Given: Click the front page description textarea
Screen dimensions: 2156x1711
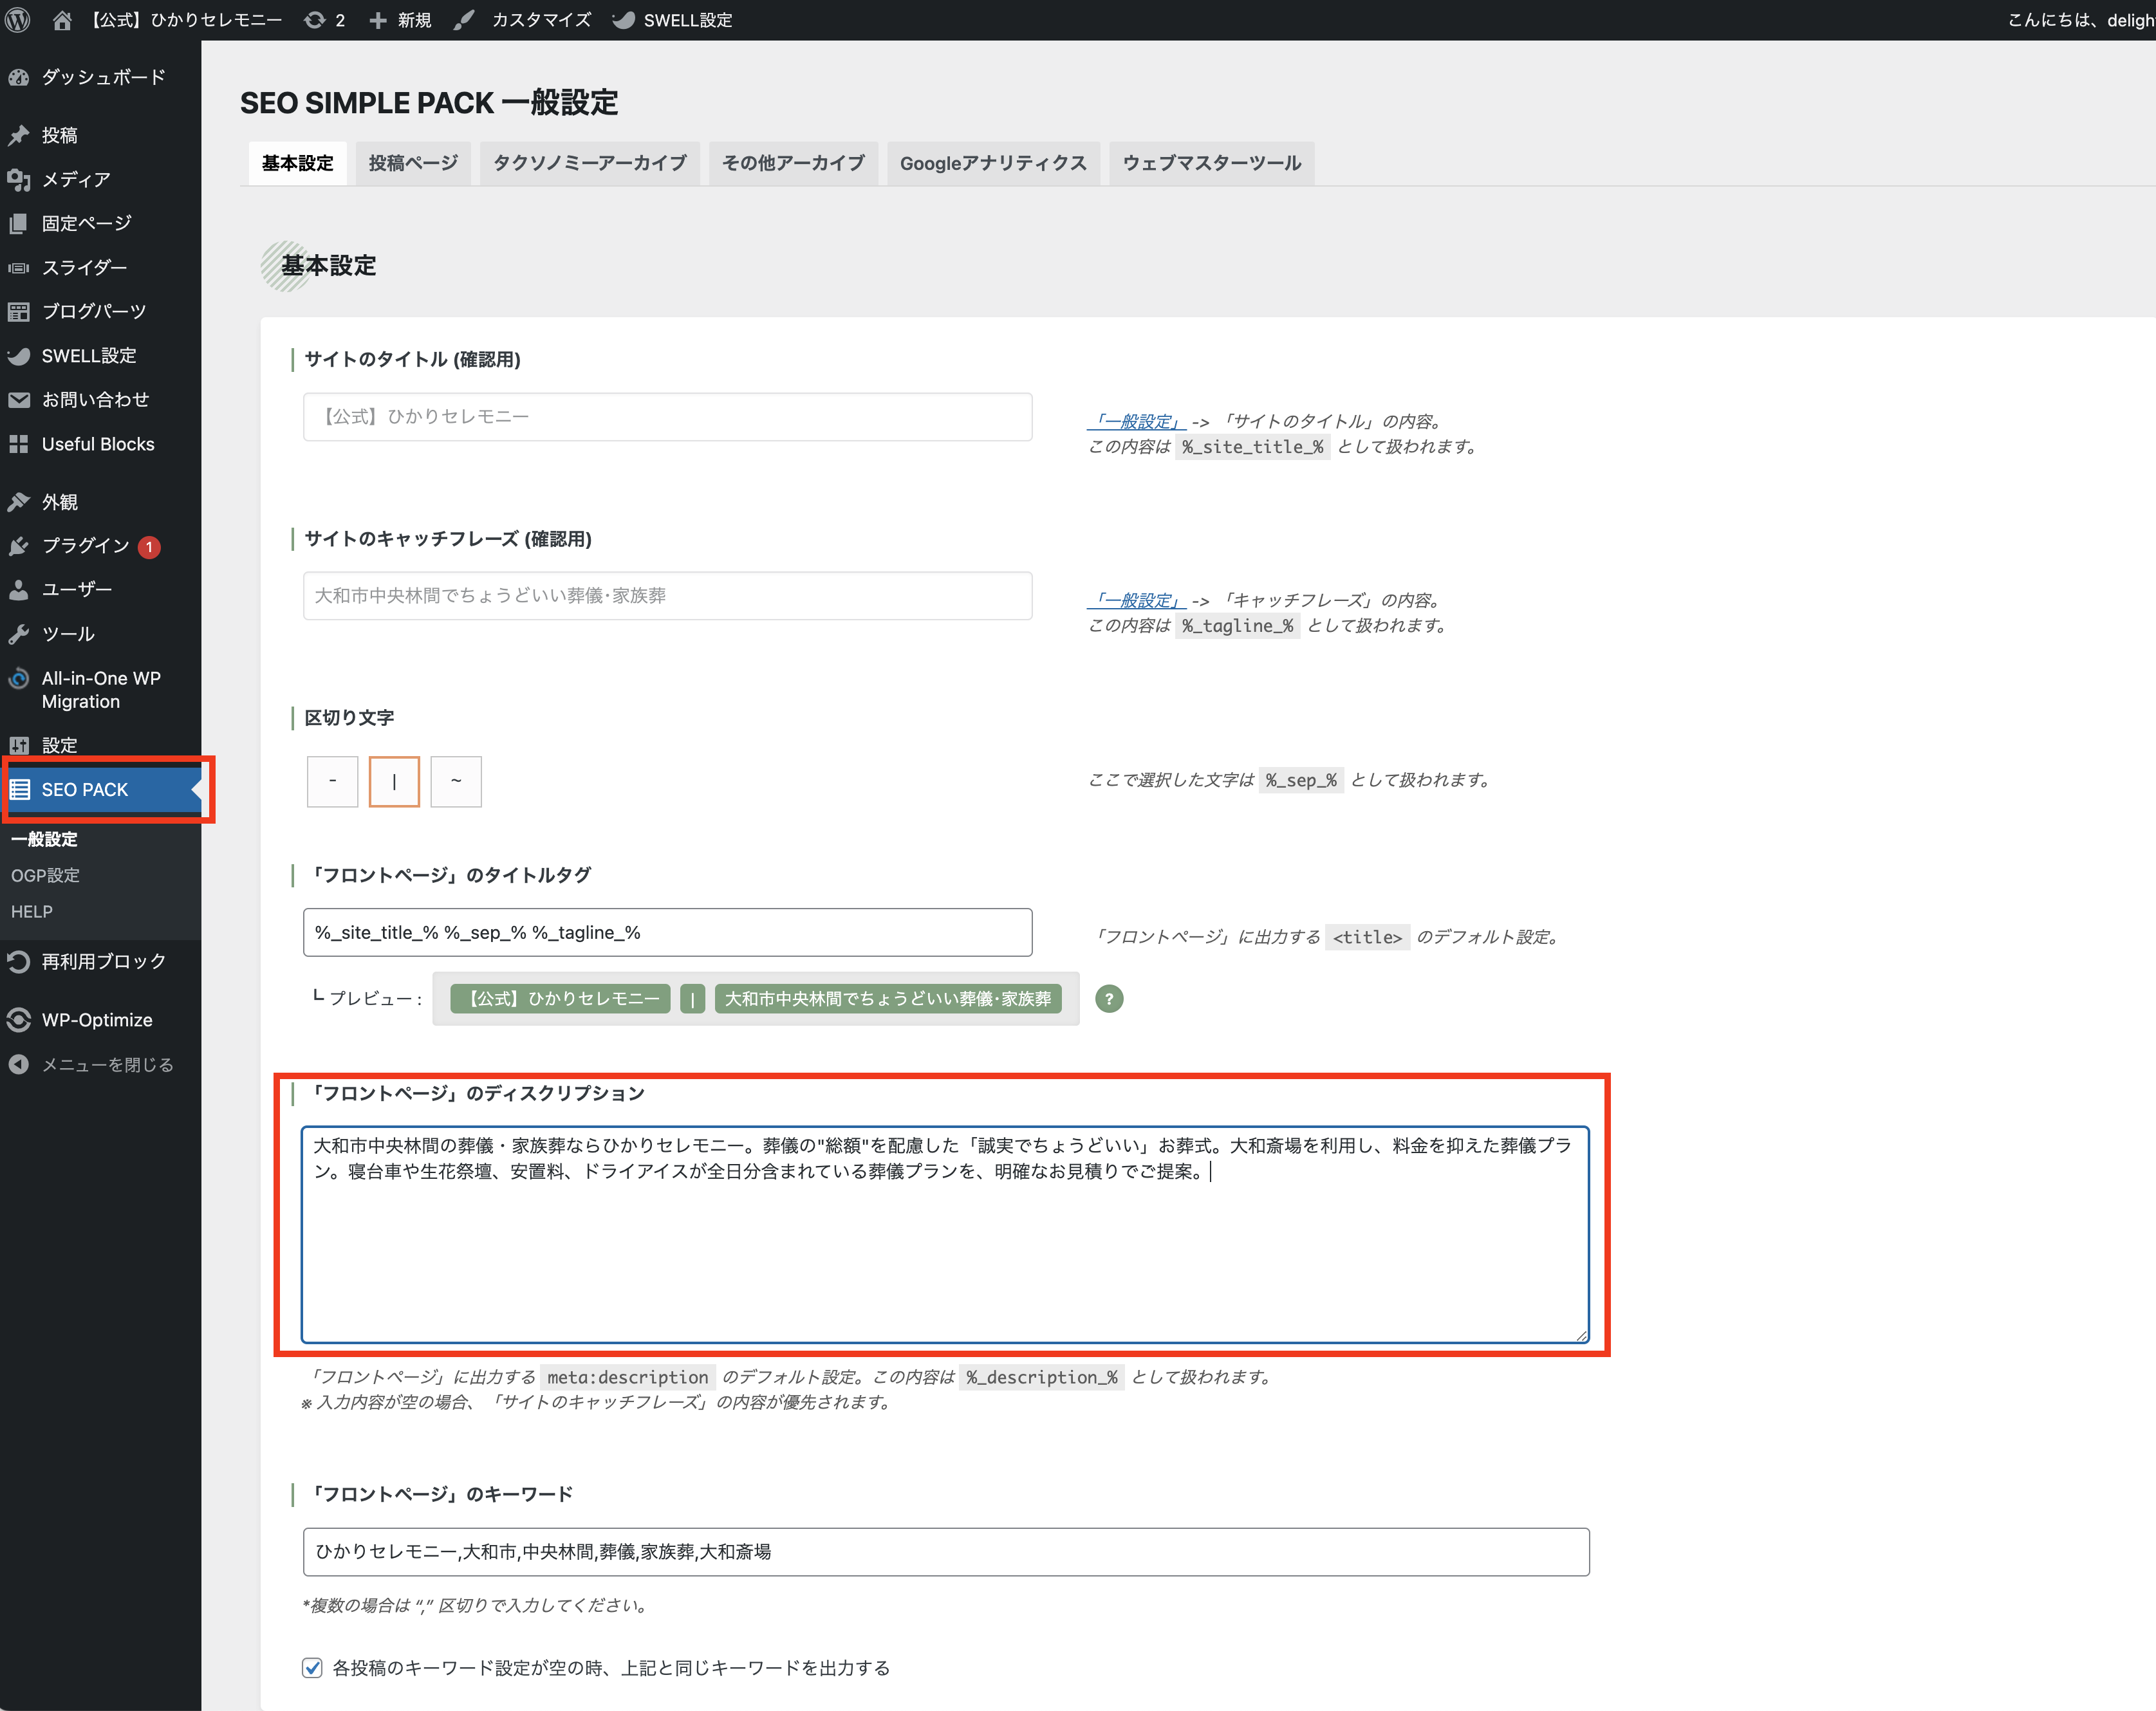Looking at the screenshot, I should pyautogui.click(x=945, y=1235).
